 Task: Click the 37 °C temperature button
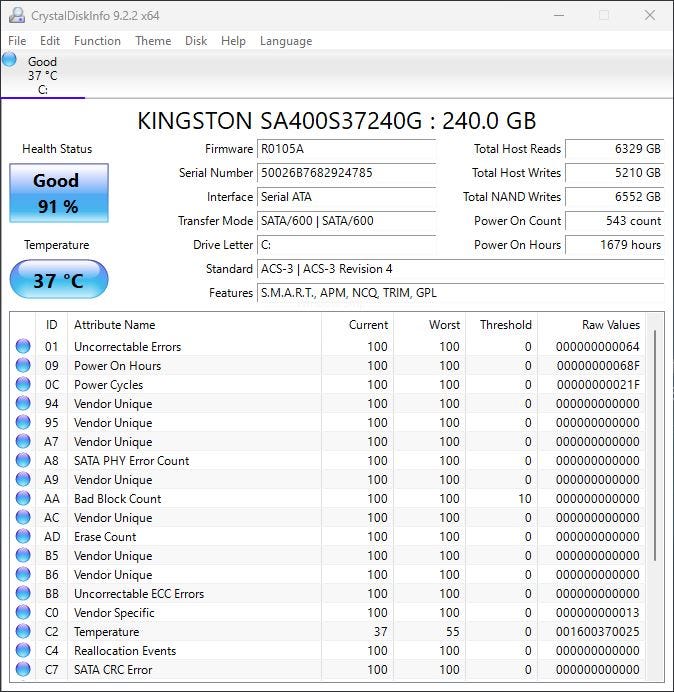point(59,279)
